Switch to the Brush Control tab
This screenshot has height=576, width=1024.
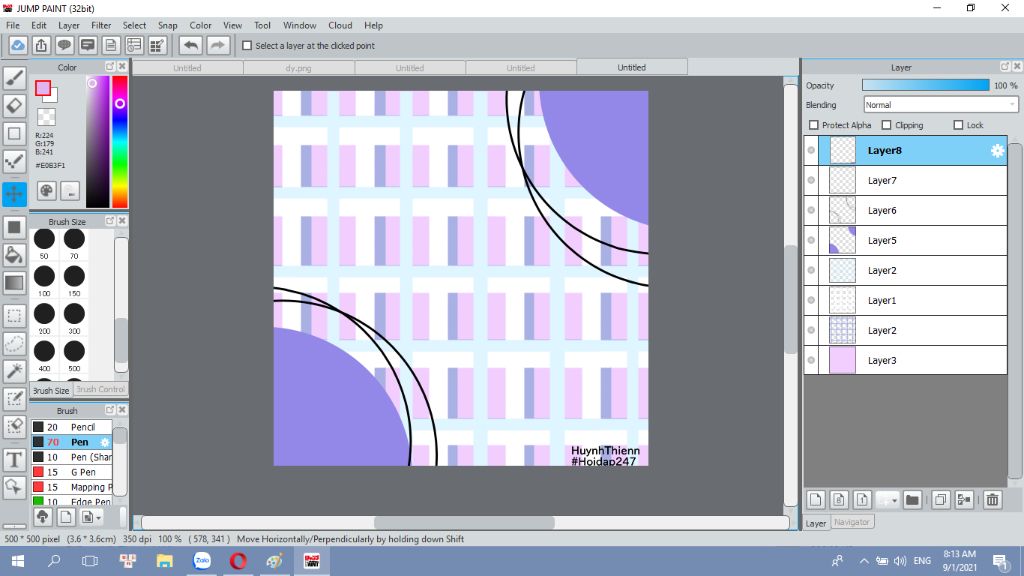click(x=100, y=389)
